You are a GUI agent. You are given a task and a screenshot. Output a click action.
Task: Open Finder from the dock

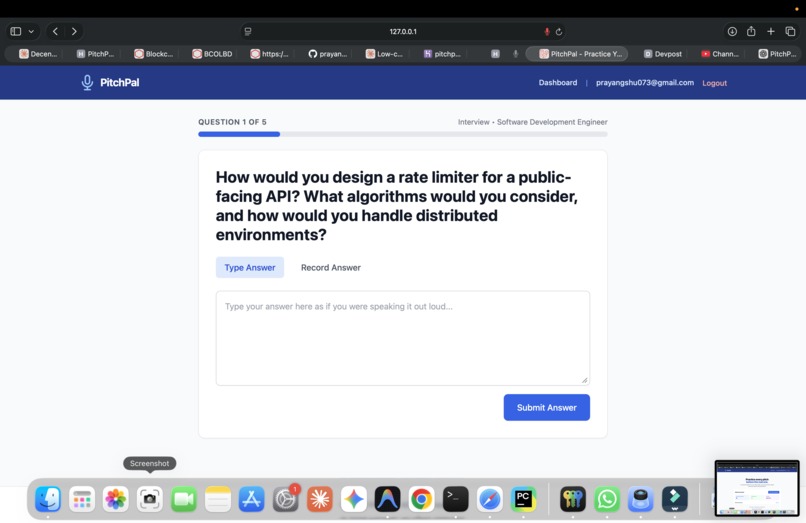[x=48, y=499]
